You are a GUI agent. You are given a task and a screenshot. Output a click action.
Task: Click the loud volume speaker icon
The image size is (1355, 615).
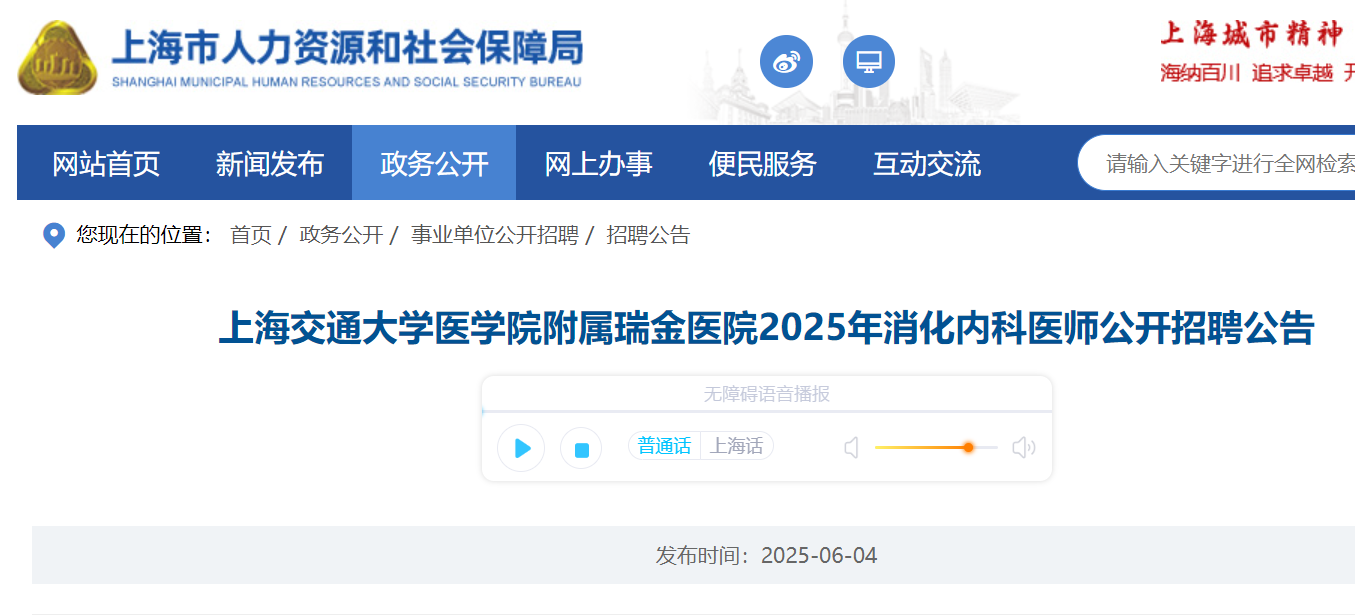click(1024, 447)
